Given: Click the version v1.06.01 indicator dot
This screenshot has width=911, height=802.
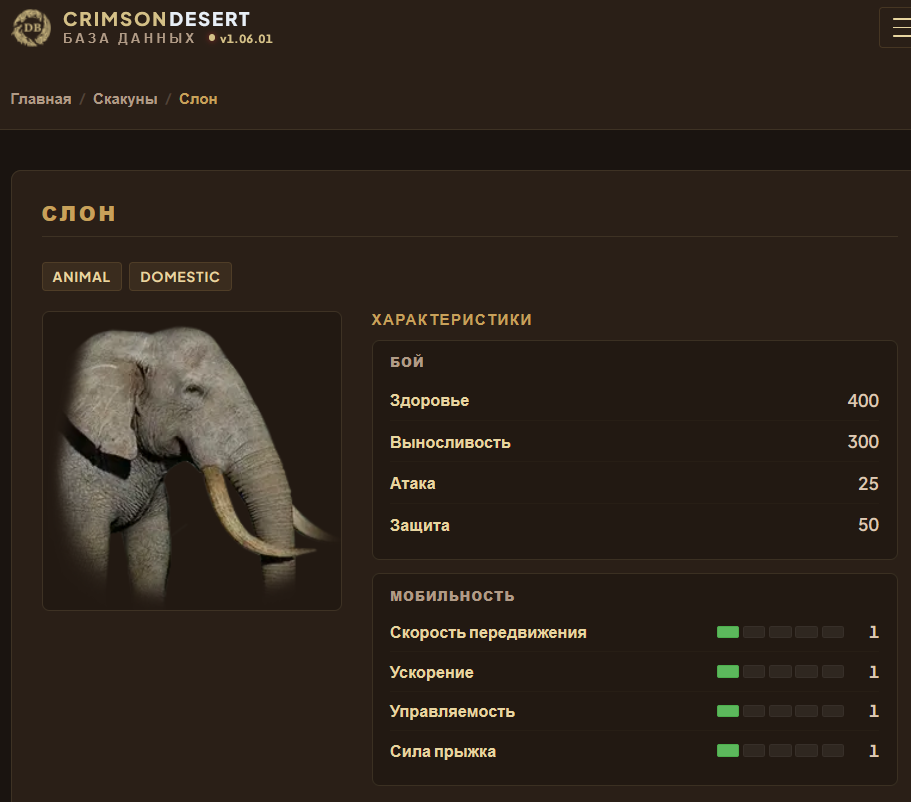Looking at the screenshot, I should [212, 38].
